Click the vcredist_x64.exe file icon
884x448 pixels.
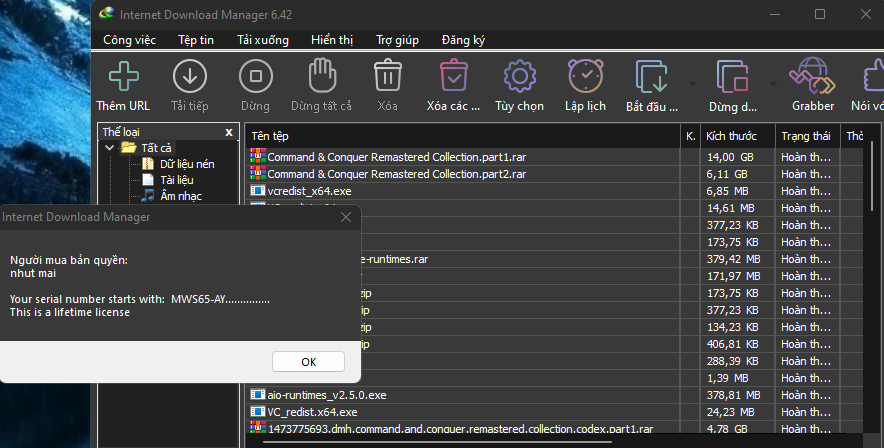point(258,191)
